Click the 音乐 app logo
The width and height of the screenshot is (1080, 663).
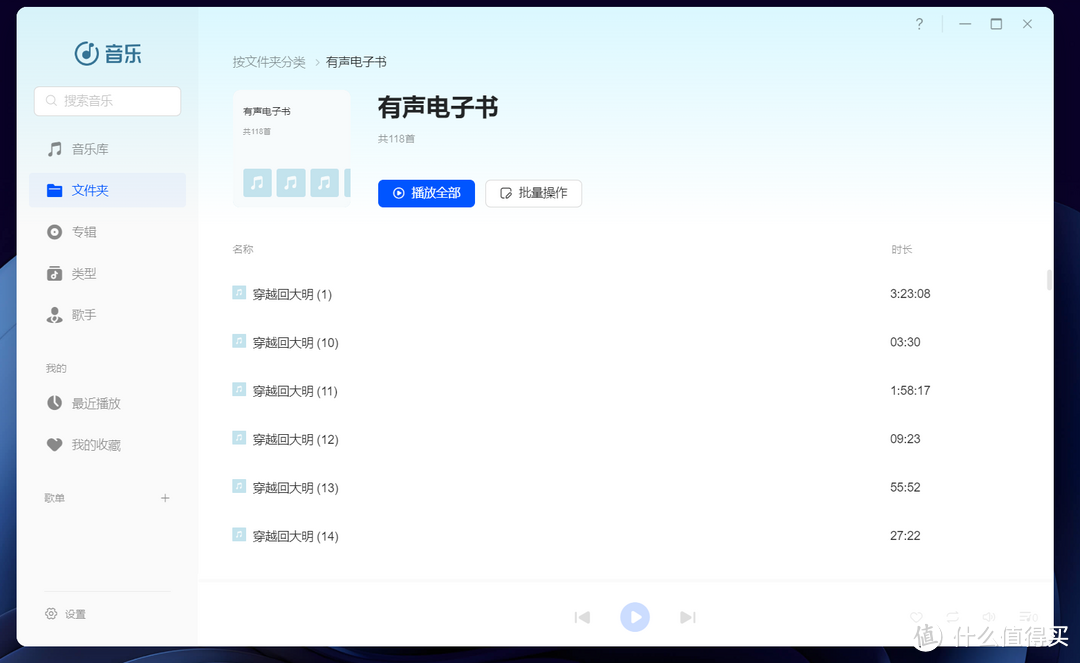pos(107,54)
